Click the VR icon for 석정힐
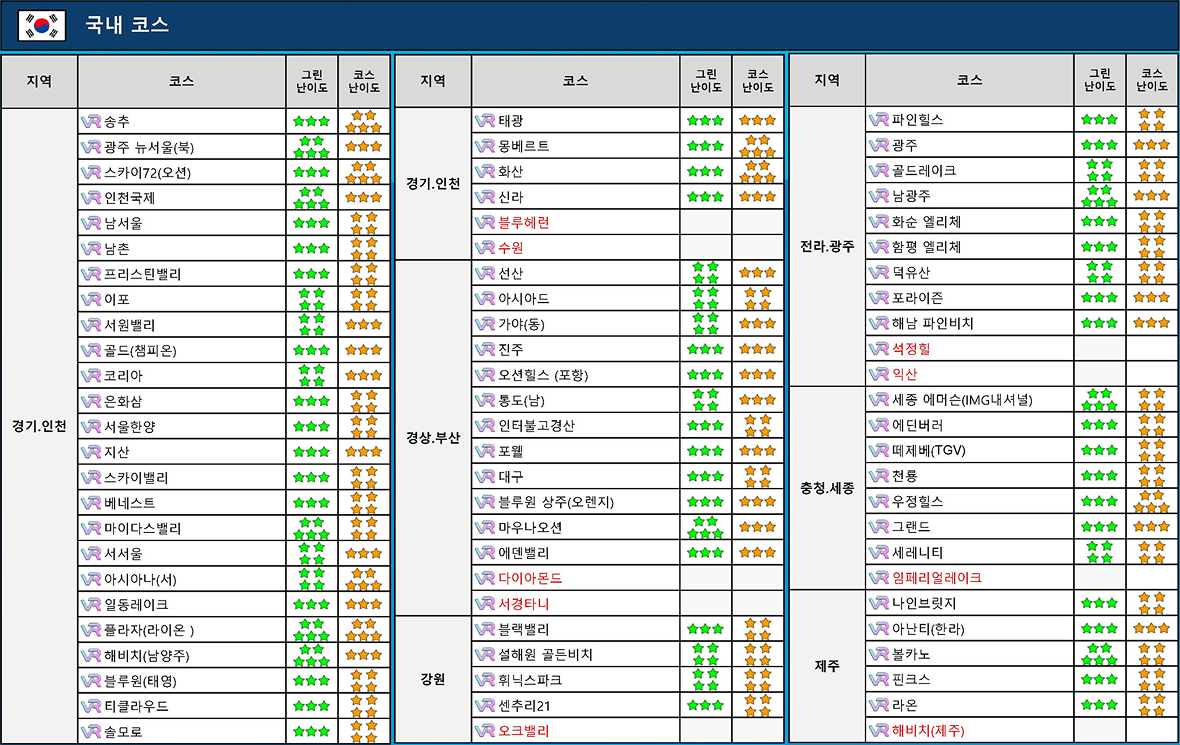 tap(879, 348)
